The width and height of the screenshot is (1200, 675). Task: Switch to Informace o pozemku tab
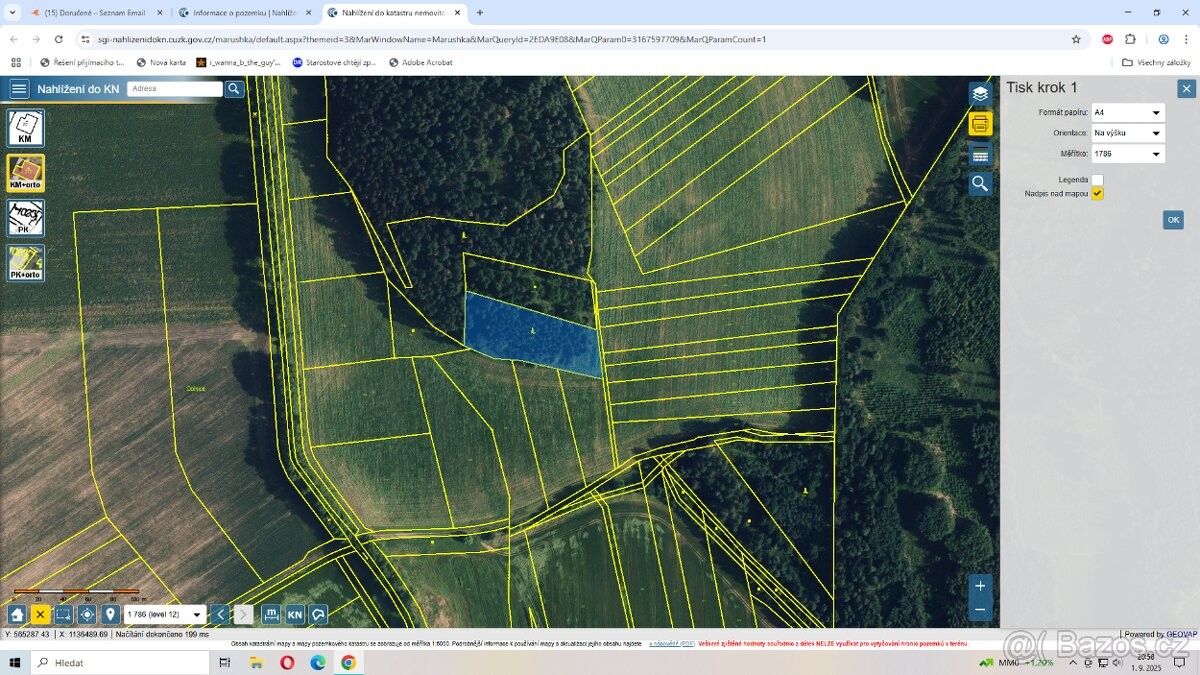pos(243,13)
